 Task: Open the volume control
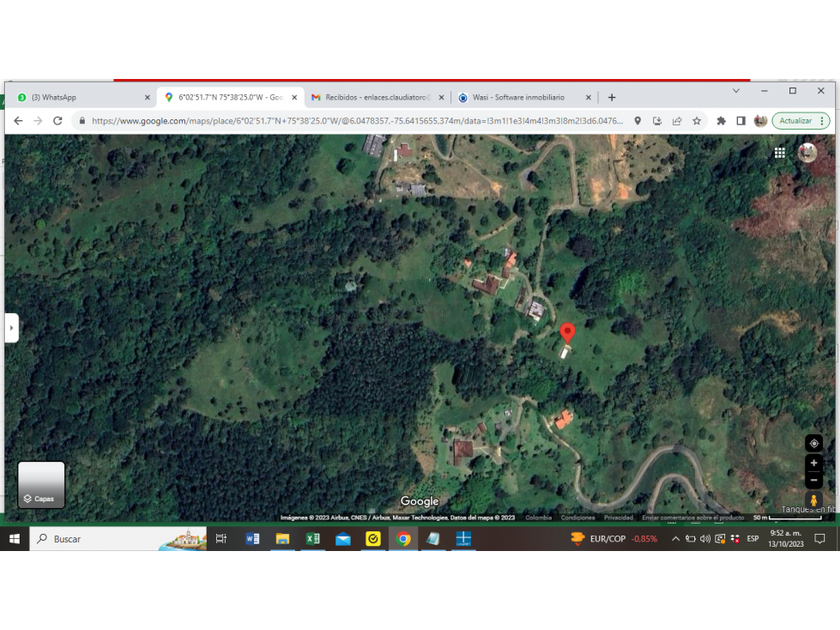click(x=705, y=539)
